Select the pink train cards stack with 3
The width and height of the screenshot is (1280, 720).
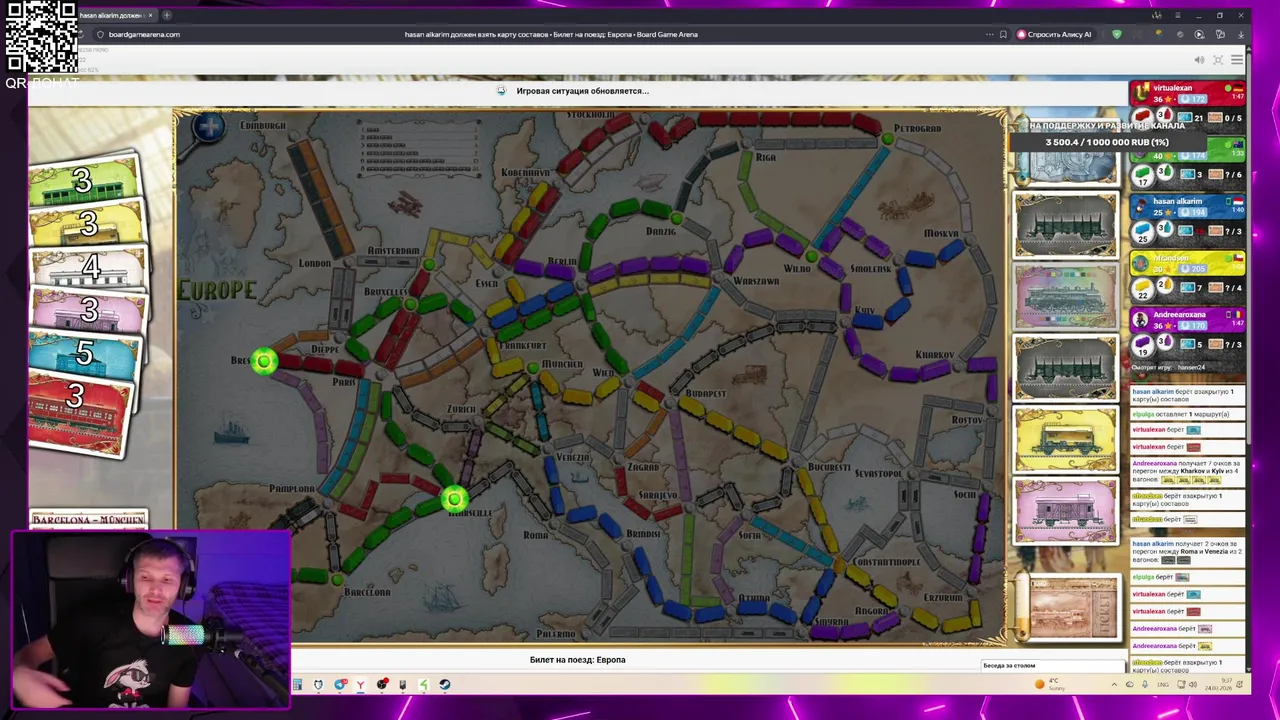[x=88, y=311]
